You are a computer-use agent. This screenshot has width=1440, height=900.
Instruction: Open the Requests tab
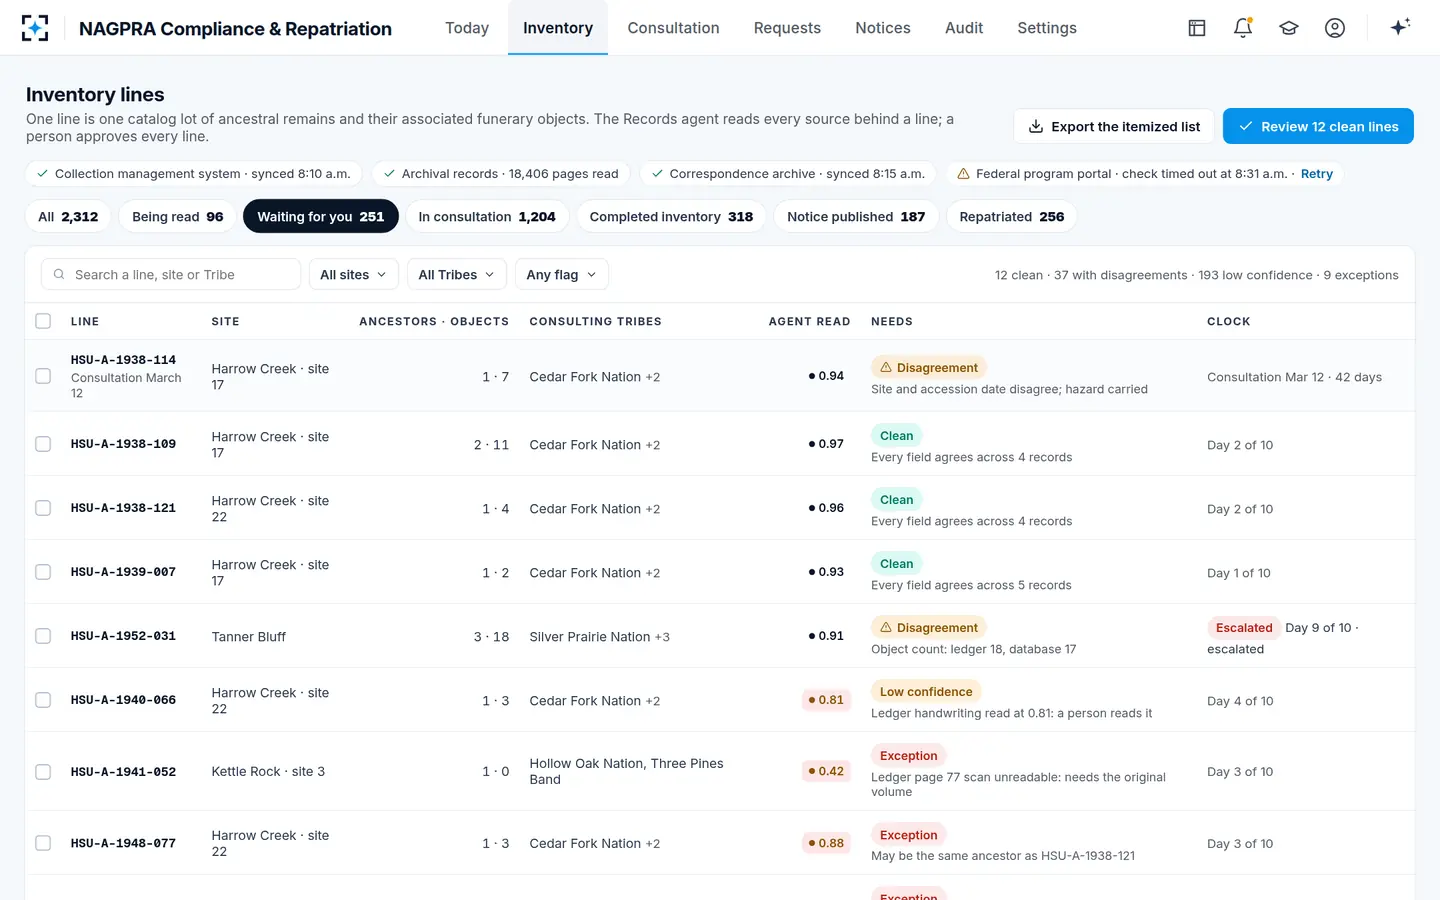[787, 28]
